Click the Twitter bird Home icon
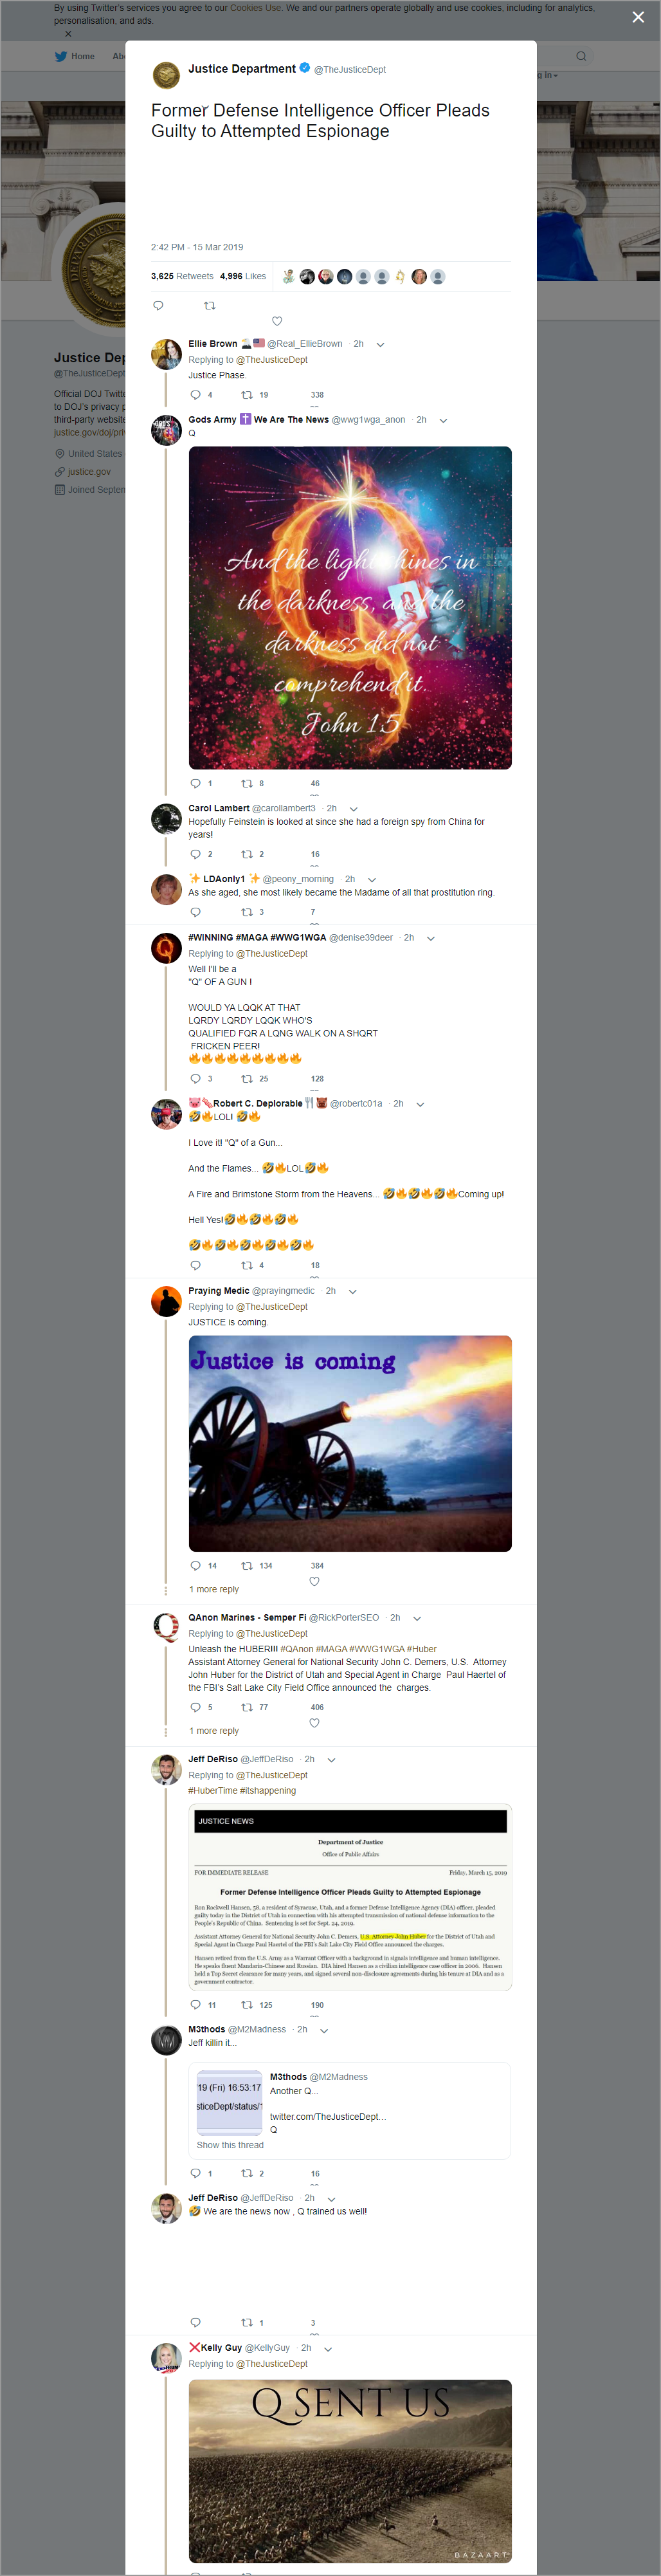661x2576 pixels. click(61, 56)
